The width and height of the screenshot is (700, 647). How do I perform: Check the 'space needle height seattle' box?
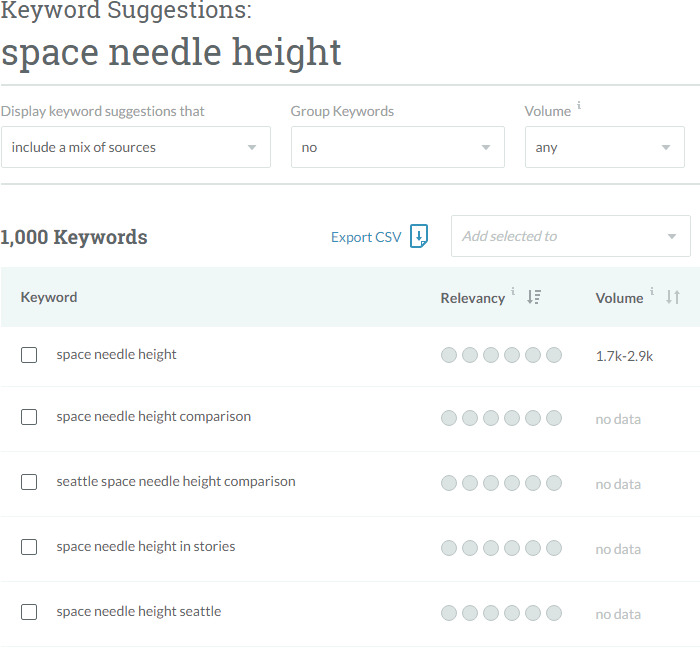point(29,612)
